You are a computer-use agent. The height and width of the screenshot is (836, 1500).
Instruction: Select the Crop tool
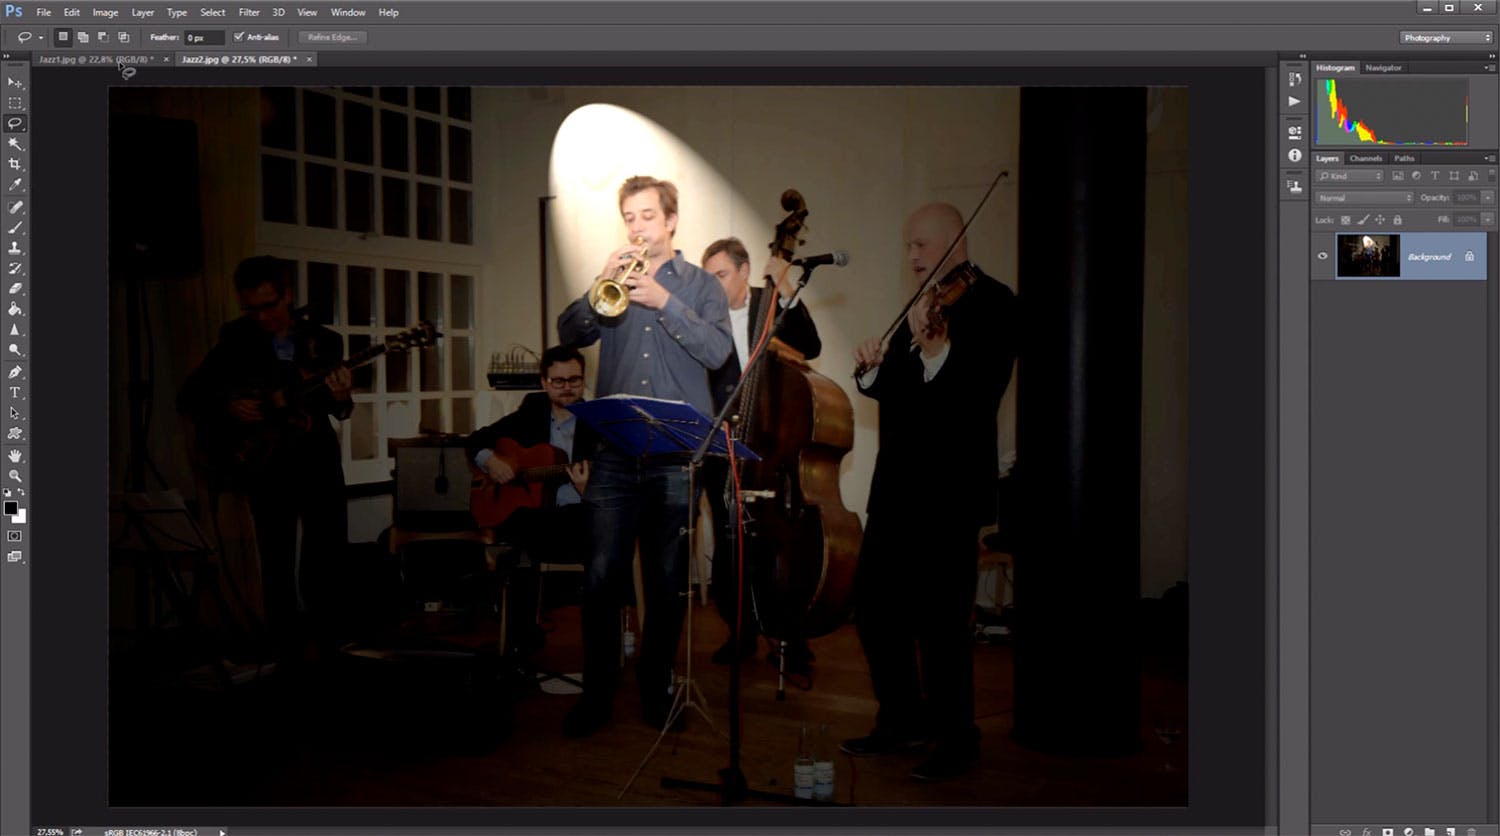[15, 164]
